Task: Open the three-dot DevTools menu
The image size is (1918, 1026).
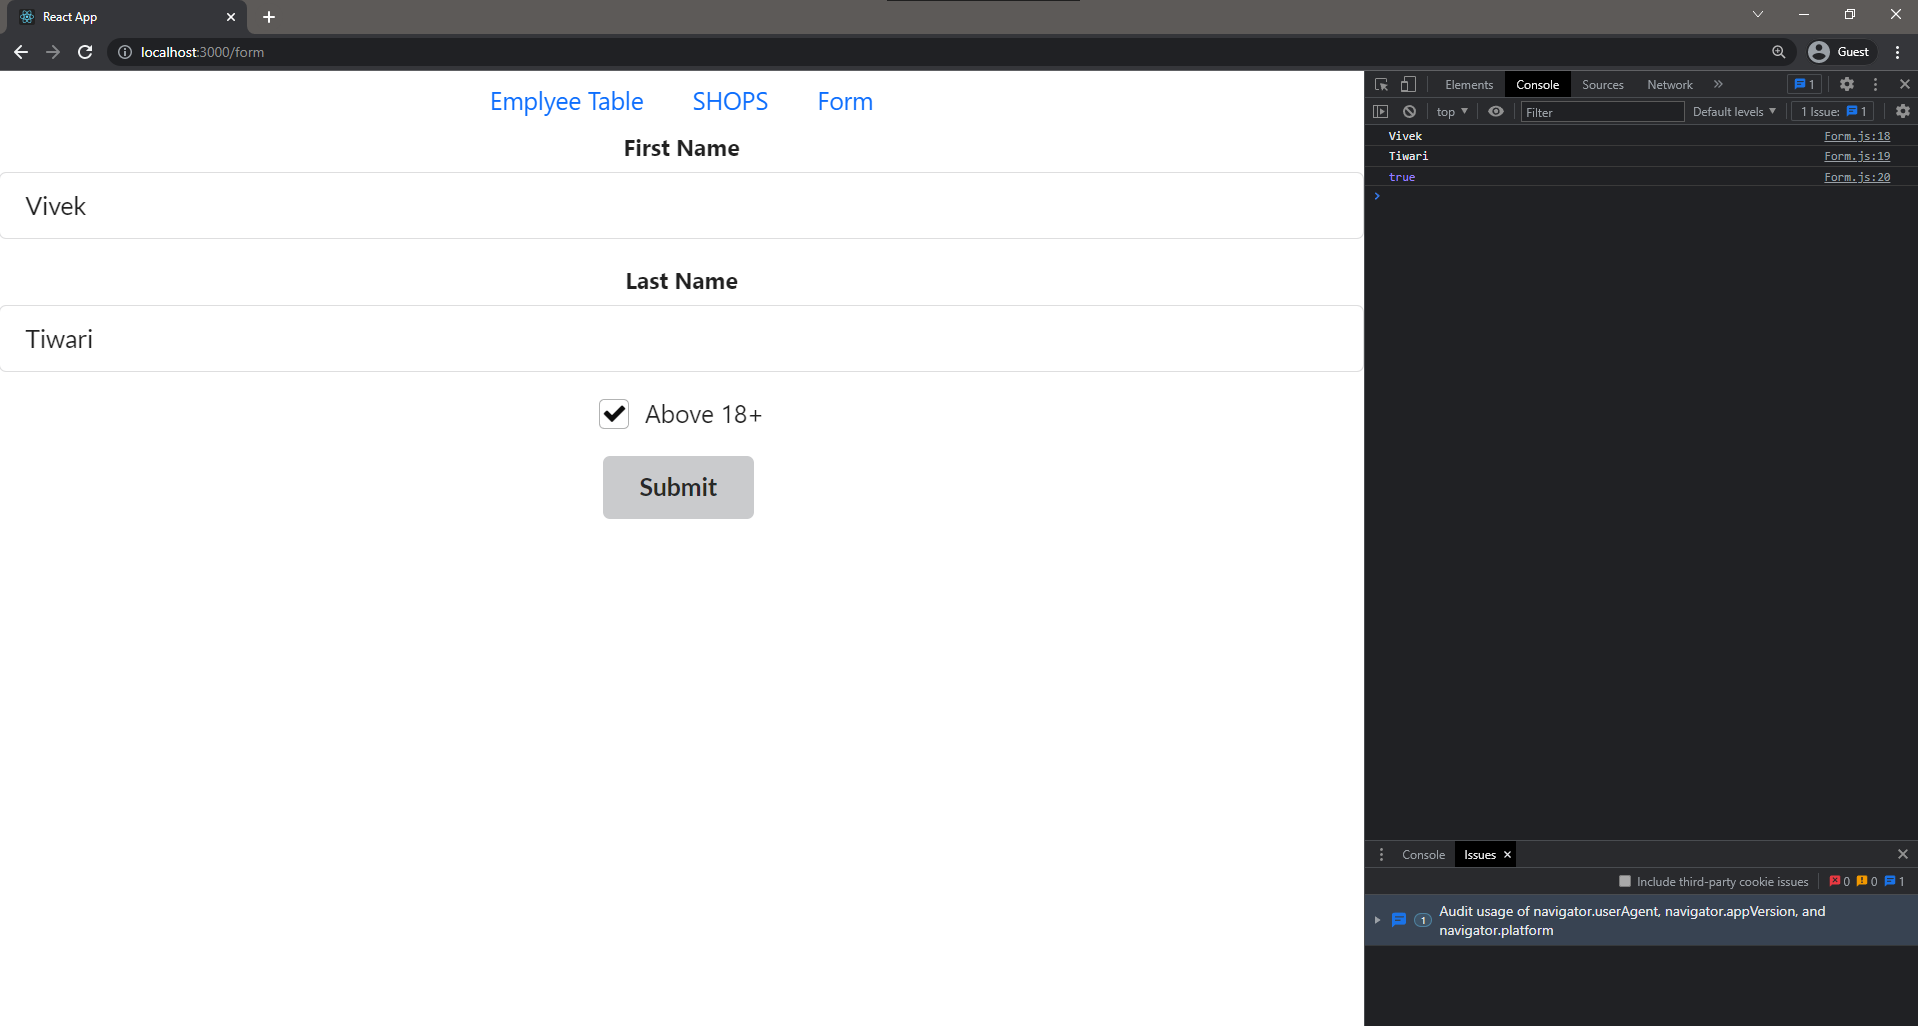Action: coord(1875,84)
